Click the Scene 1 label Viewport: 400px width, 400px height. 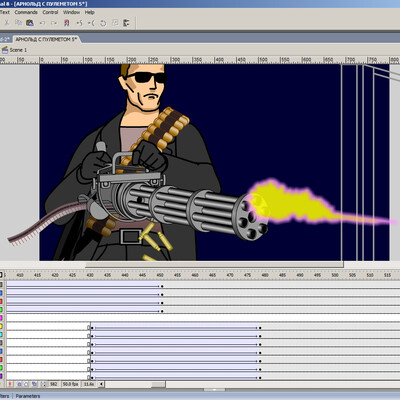click(18, 50)
